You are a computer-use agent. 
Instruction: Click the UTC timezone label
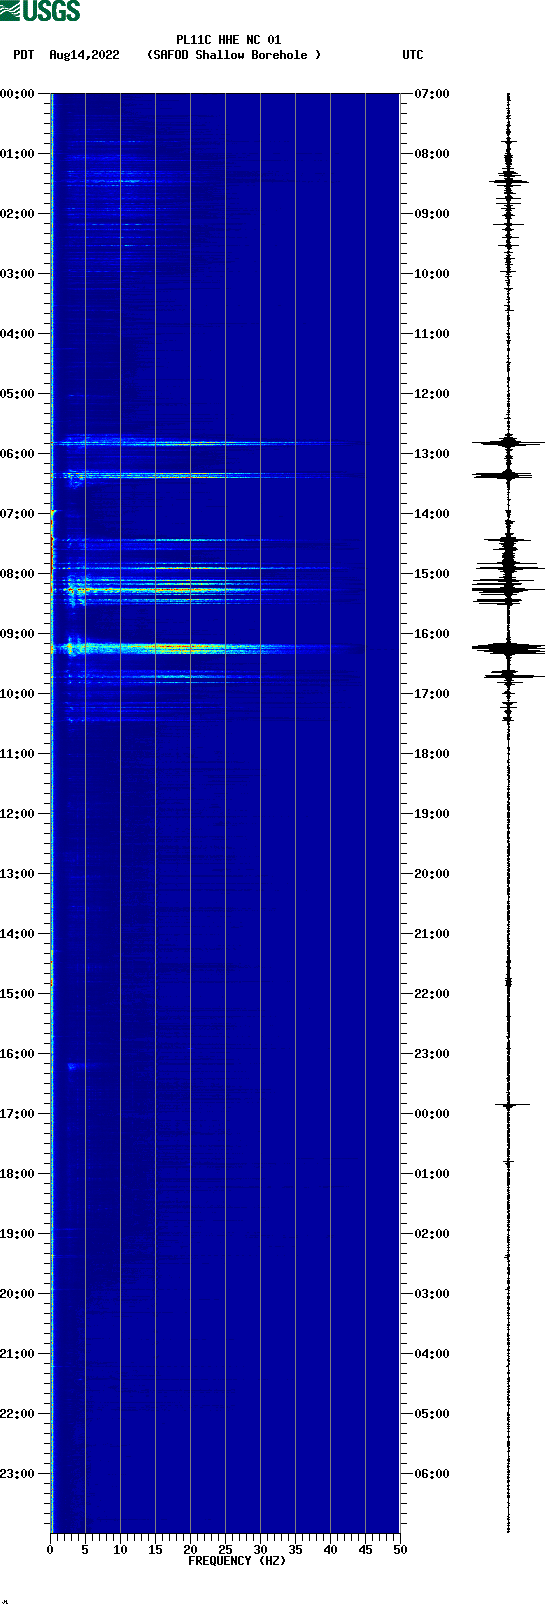[413, 55]
